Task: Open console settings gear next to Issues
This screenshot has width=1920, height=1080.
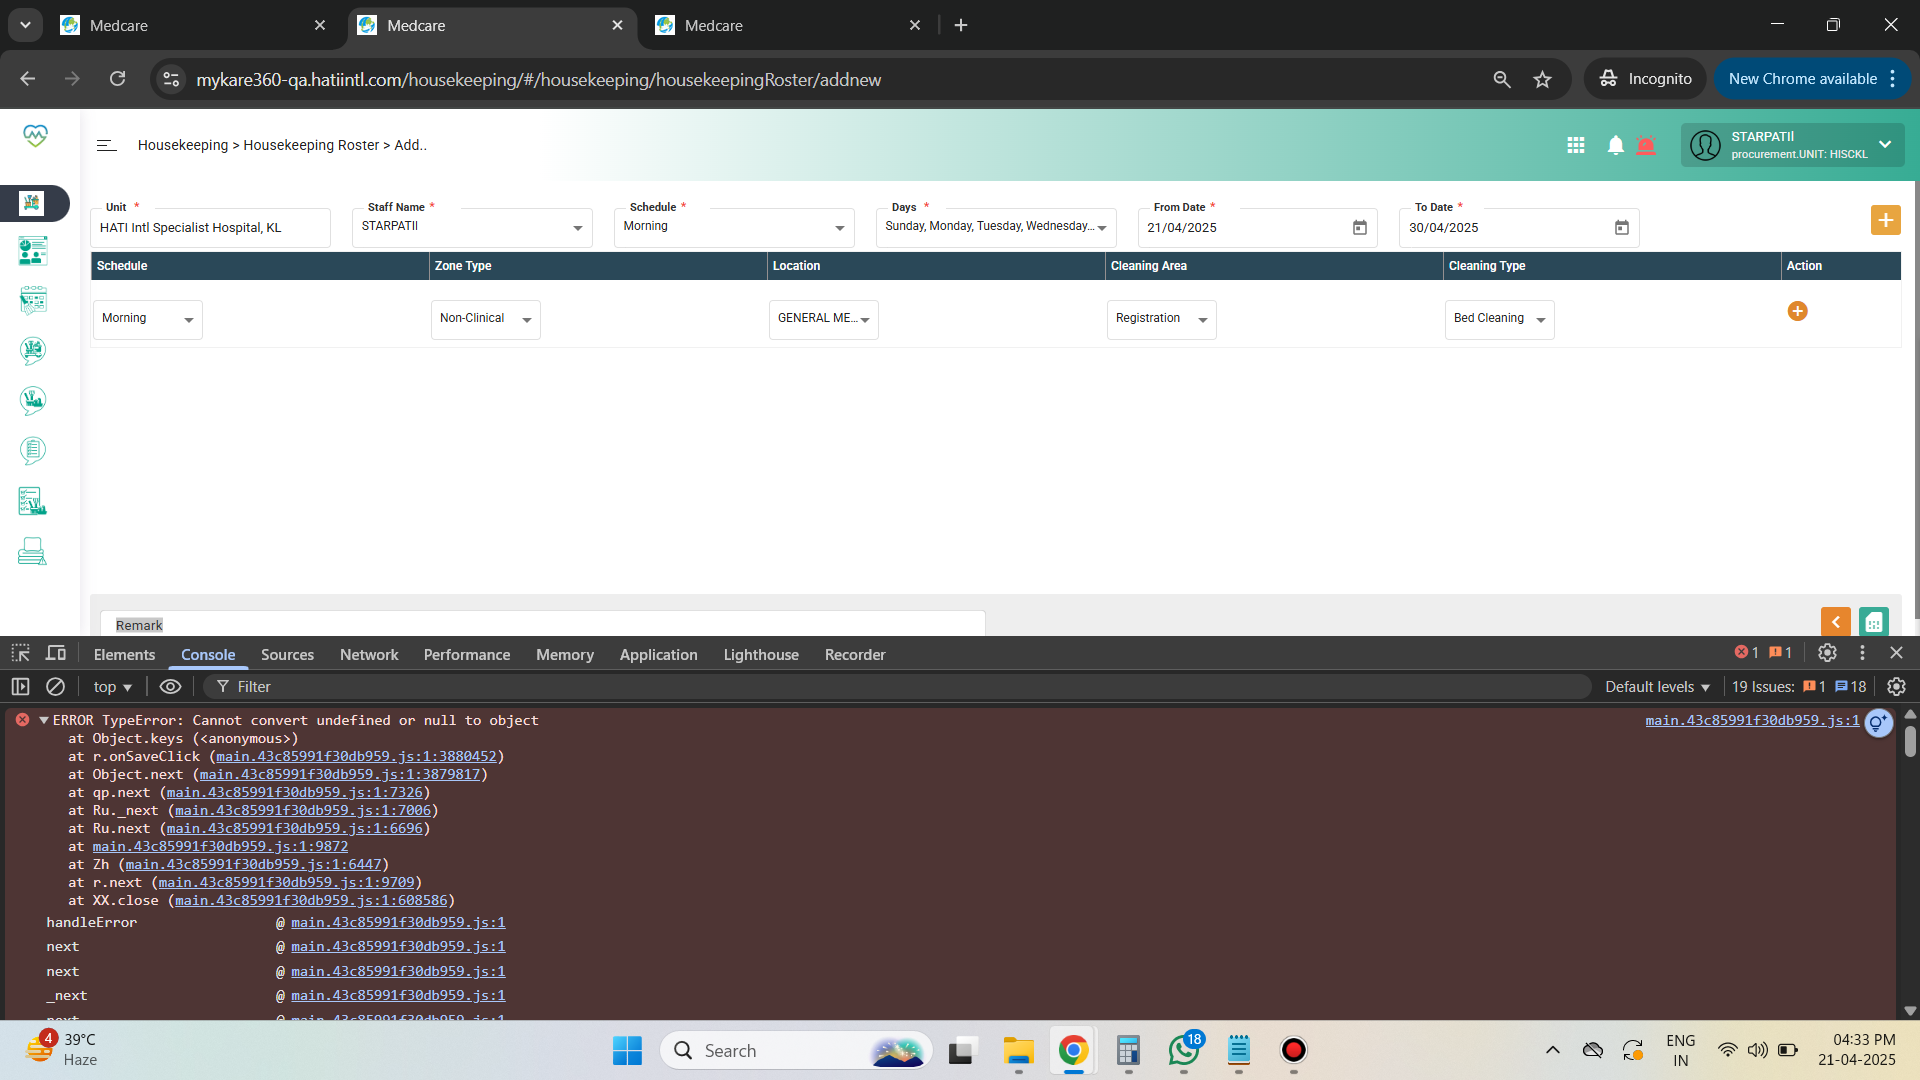Action: pyautogui.click(x=1896, y=687)
